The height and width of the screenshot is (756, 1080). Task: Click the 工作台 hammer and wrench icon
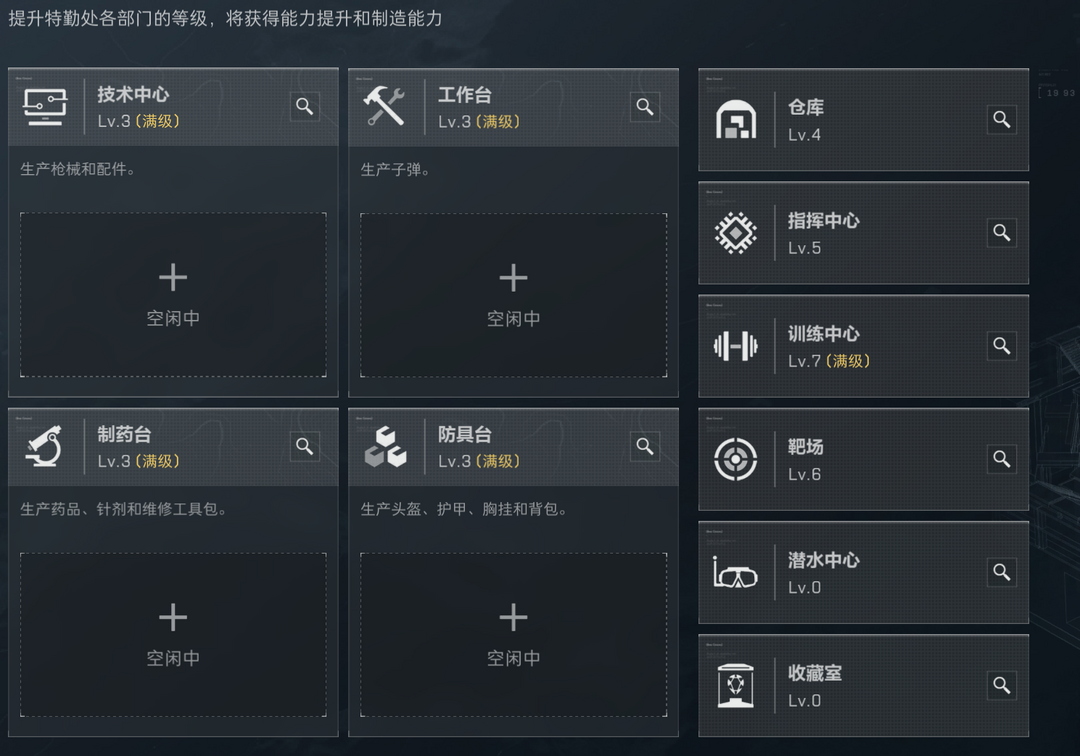click(385, 105)
